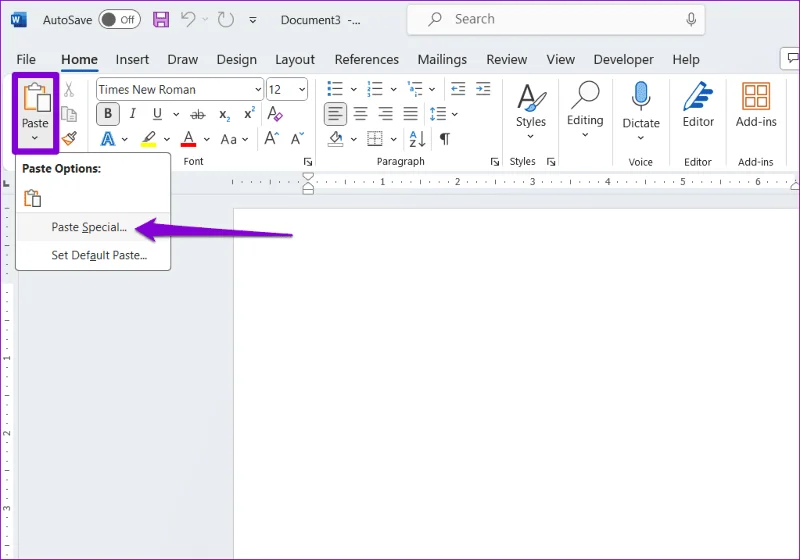
Task: Open Customize Quick Access Toolbar dropdown
Action: point(253,20)
